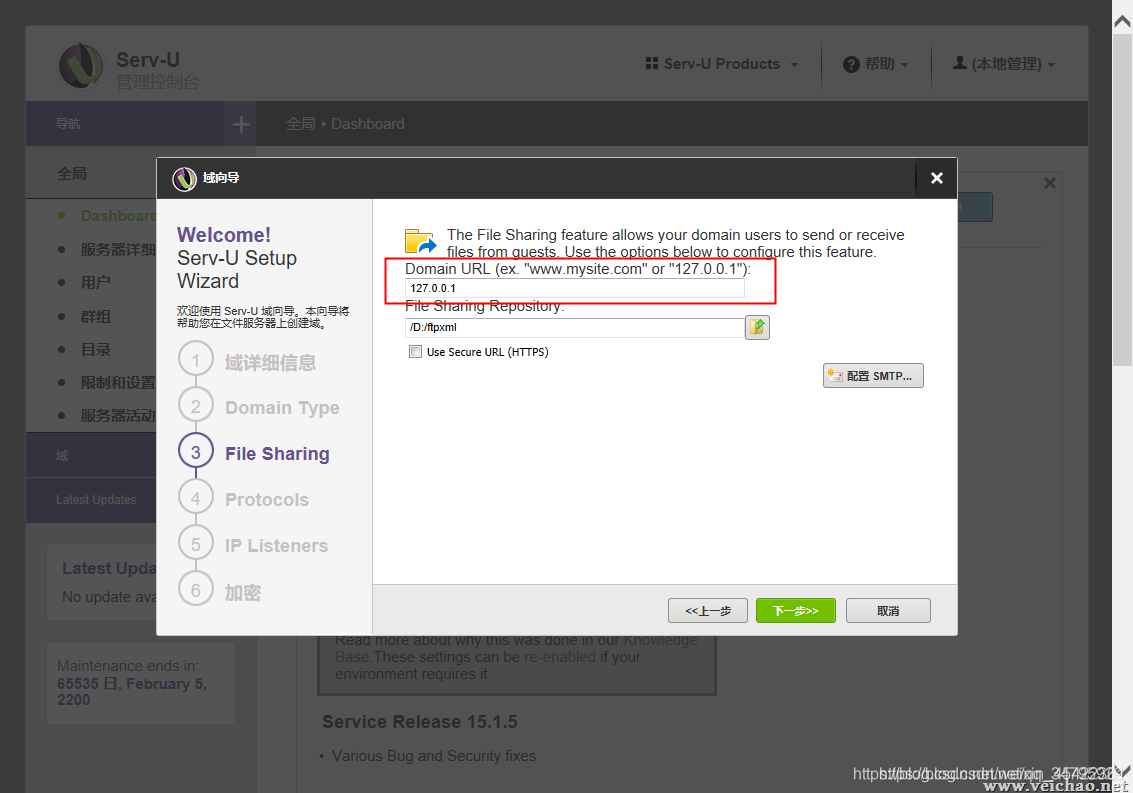Click the page scrollbar up arrow

(1122, 21)
